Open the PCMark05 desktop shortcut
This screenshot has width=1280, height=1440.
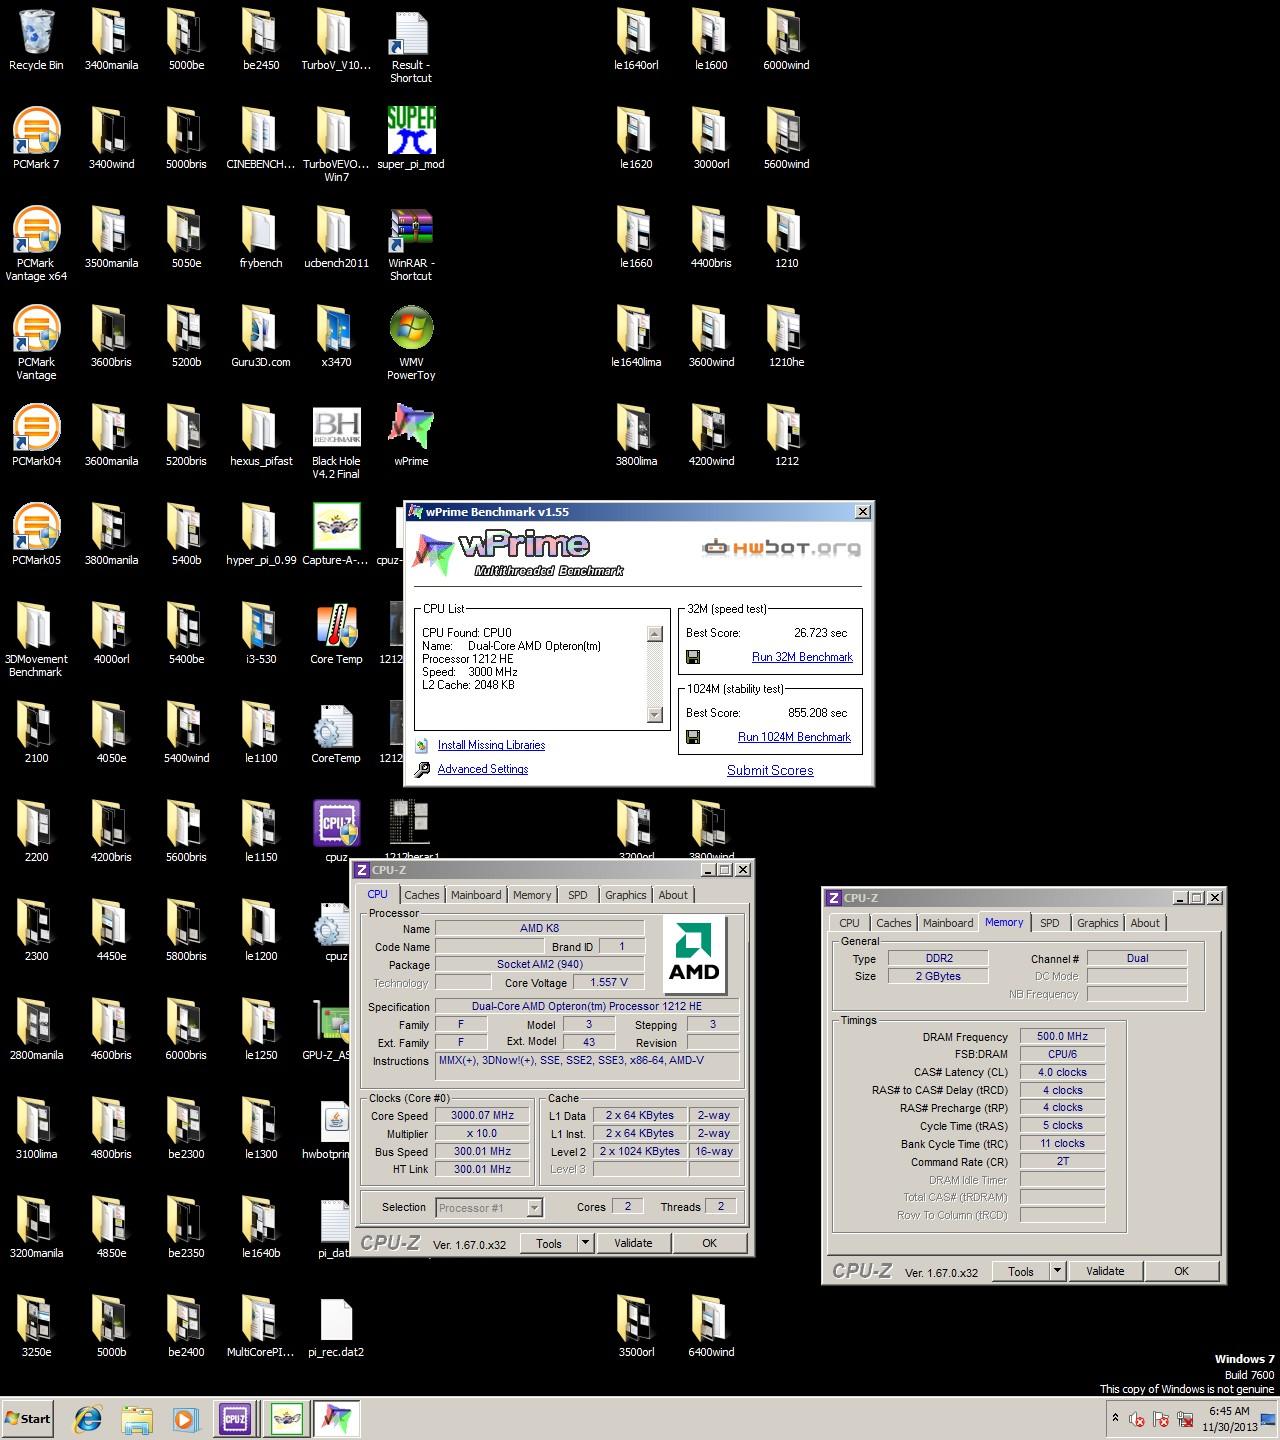click(36, 535)
